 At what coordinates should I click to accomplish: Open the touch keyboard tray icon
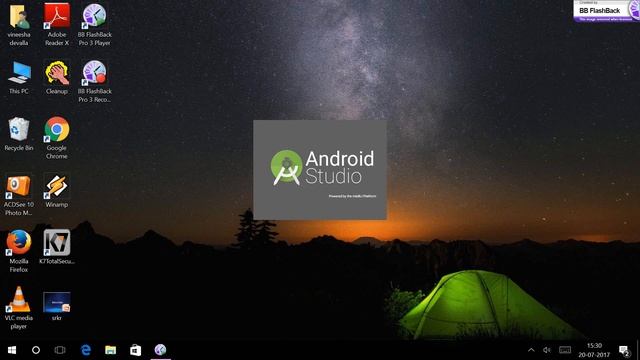coord(565,350)
